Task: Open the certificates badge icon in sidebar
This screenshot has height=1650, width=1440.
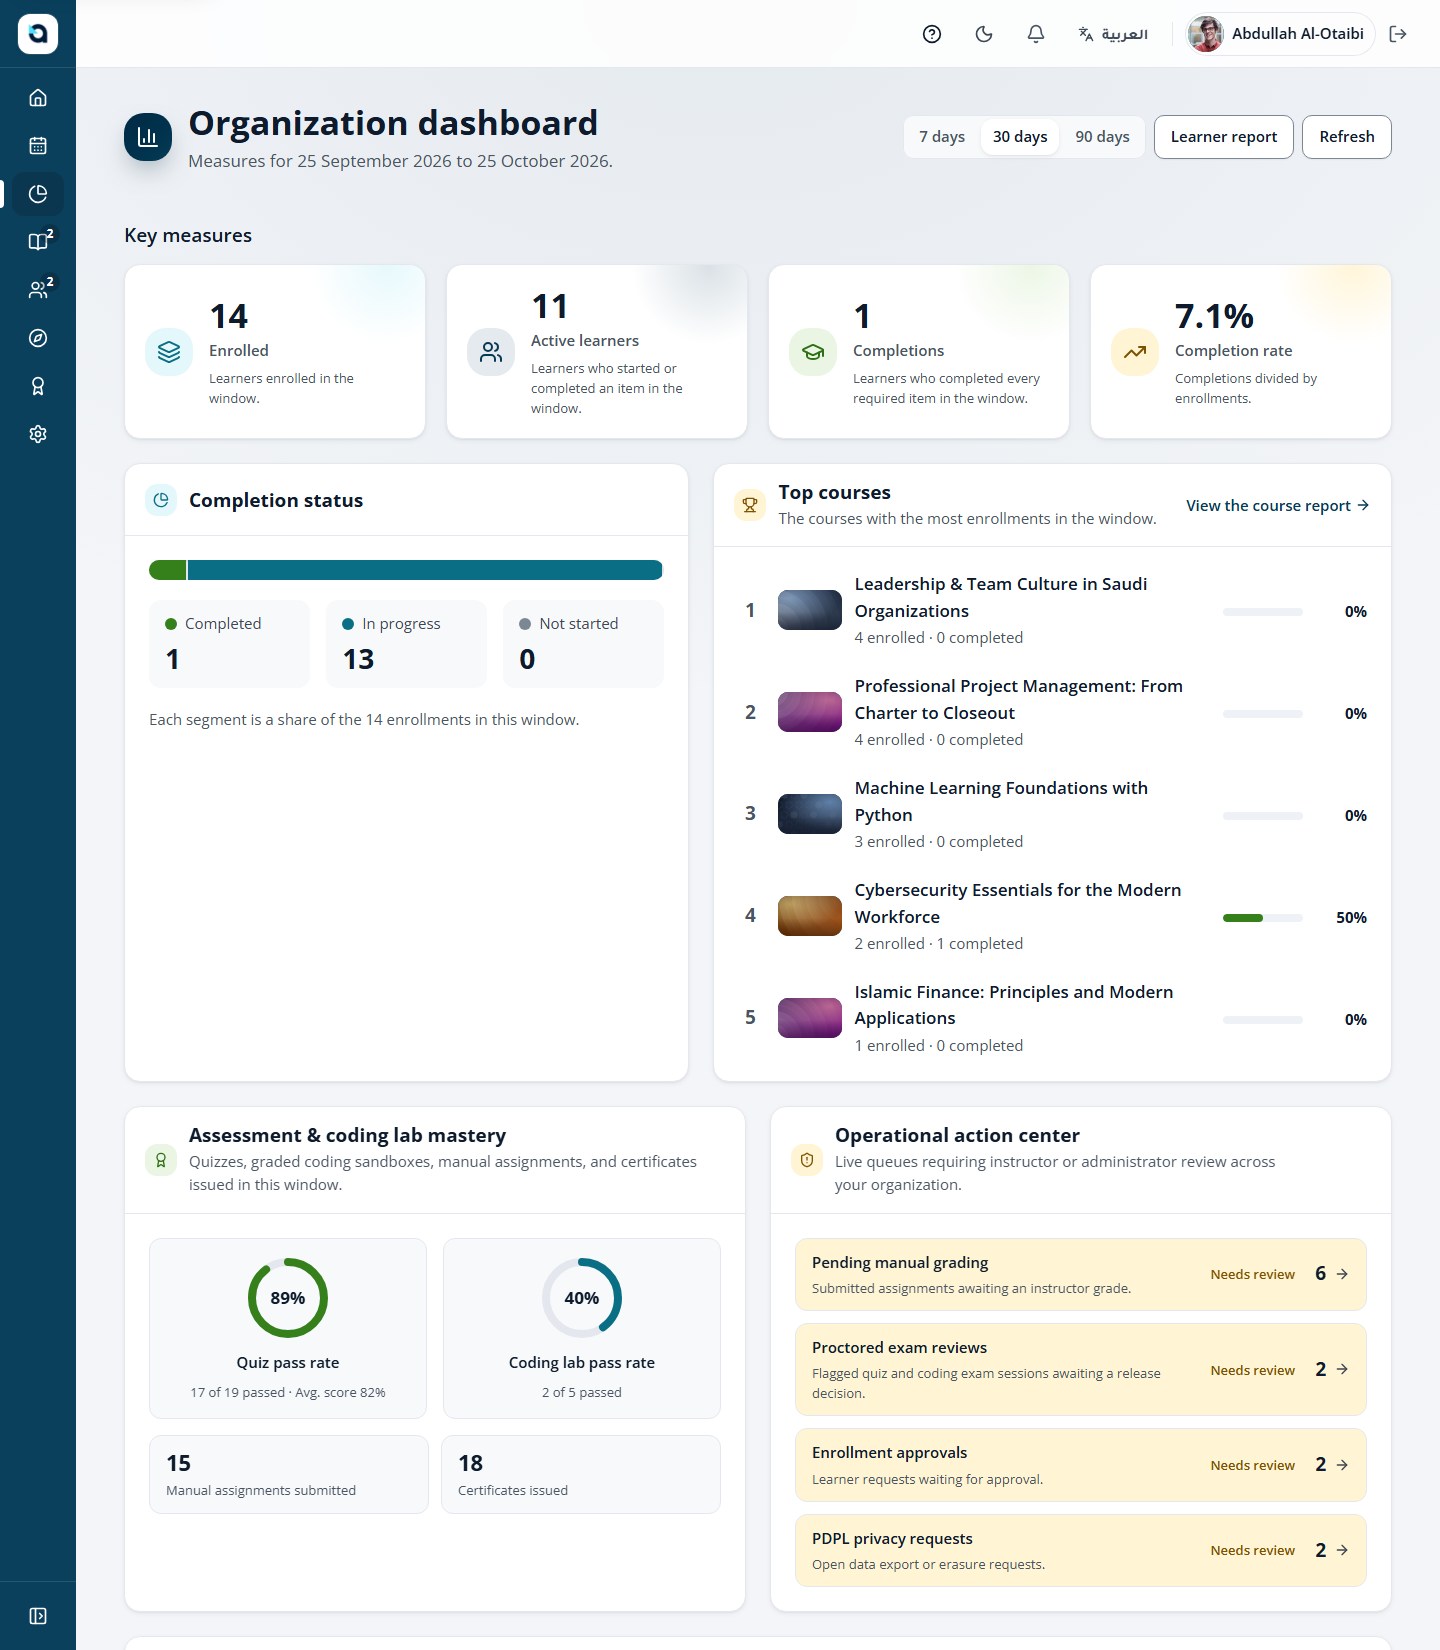Action: (x=38, y=386)
